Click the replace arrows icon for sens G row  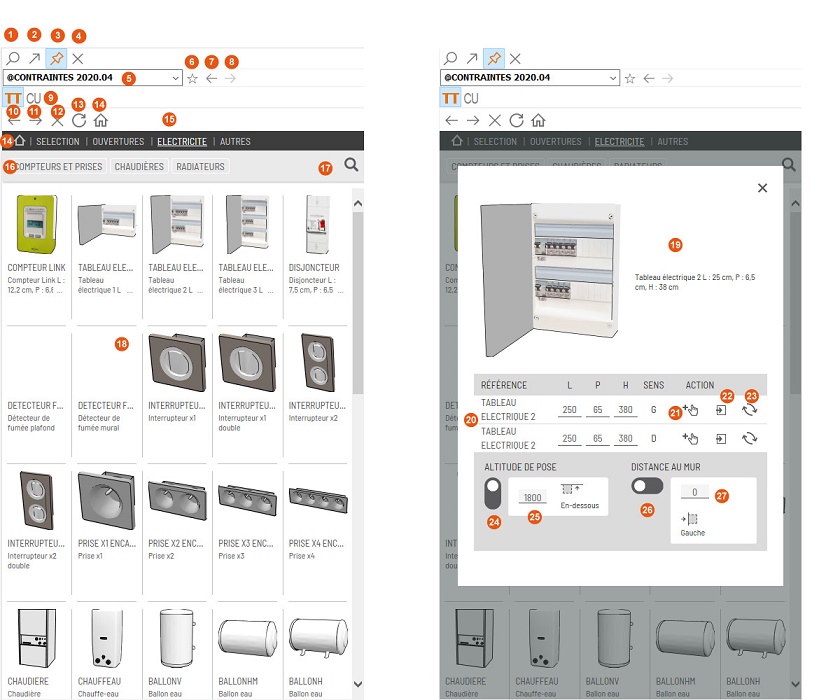coord(747,410)
